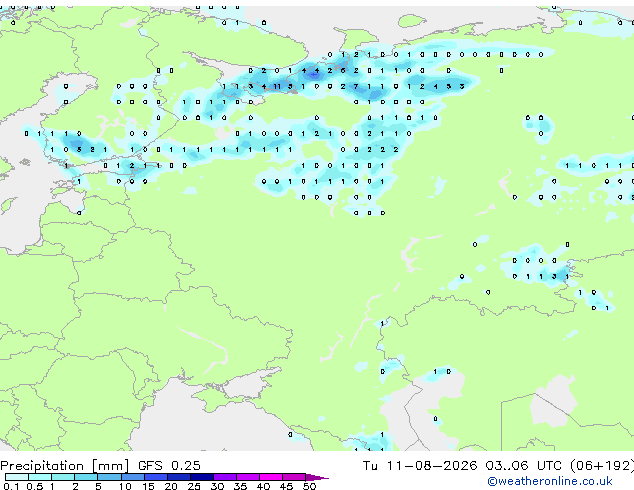Image resolution: width=634 pixels, height=490 pixels.
Task: Select the '40' legend scale label
Action: click(263, 486)
